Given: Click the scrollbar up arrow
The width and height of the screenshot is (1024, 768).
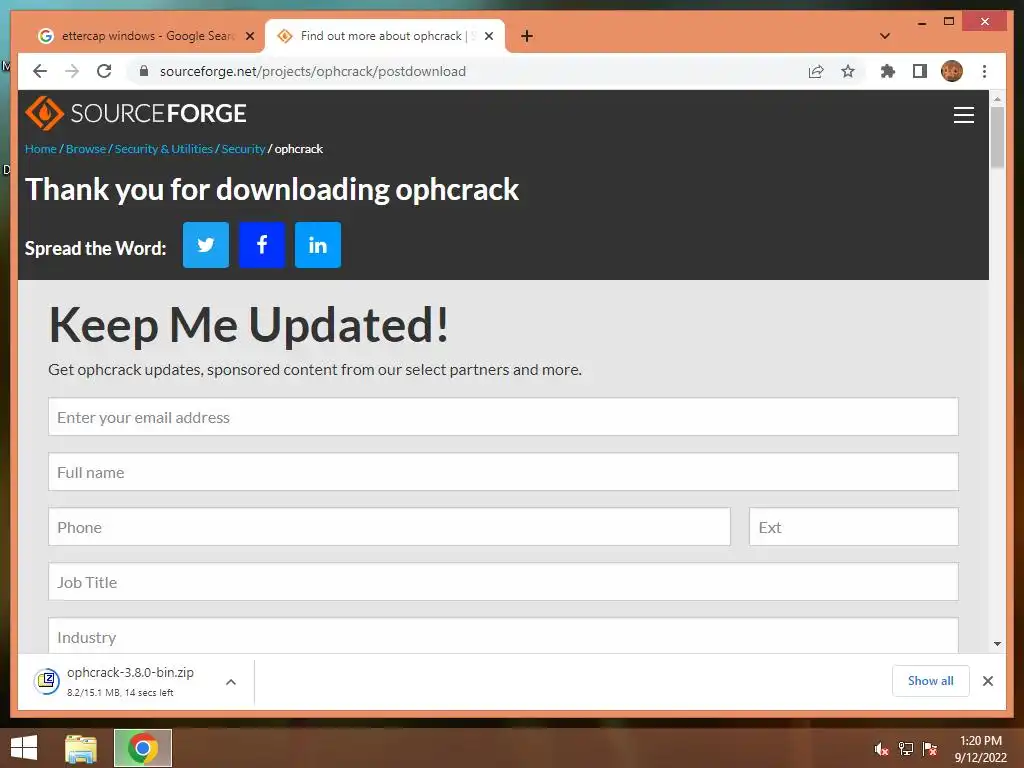Looking at the screenshot, I should (x=997, y=99).
